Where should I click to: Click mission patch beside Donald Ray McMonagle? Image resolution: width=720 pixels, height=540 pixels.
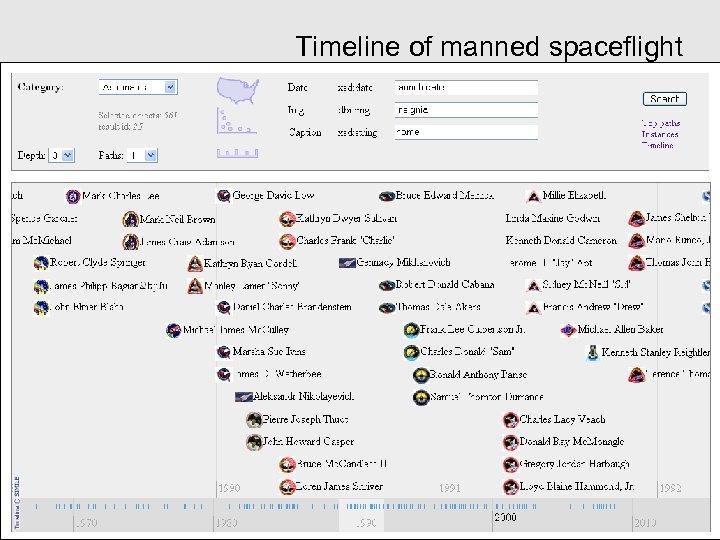511,442
